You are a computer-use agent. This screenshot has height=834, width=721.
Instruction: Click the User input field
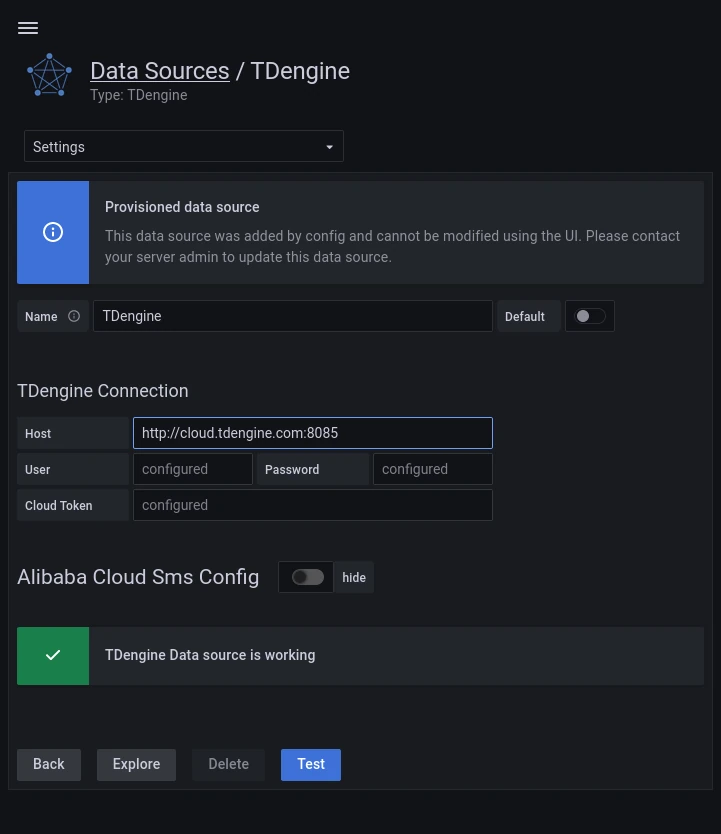[192, 469]
